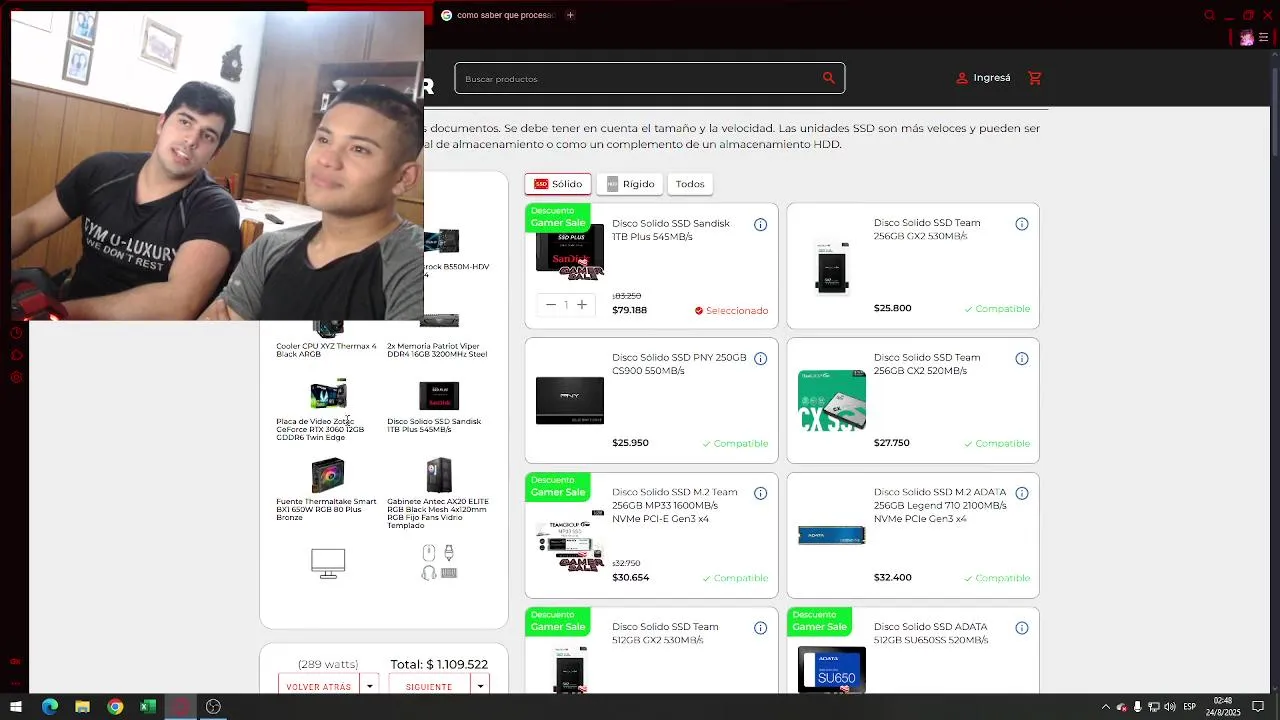The width and height of the screenshot is (1280, 720).
Task: Click the $25.800 price on Team GX2
Action: point(892,308)
